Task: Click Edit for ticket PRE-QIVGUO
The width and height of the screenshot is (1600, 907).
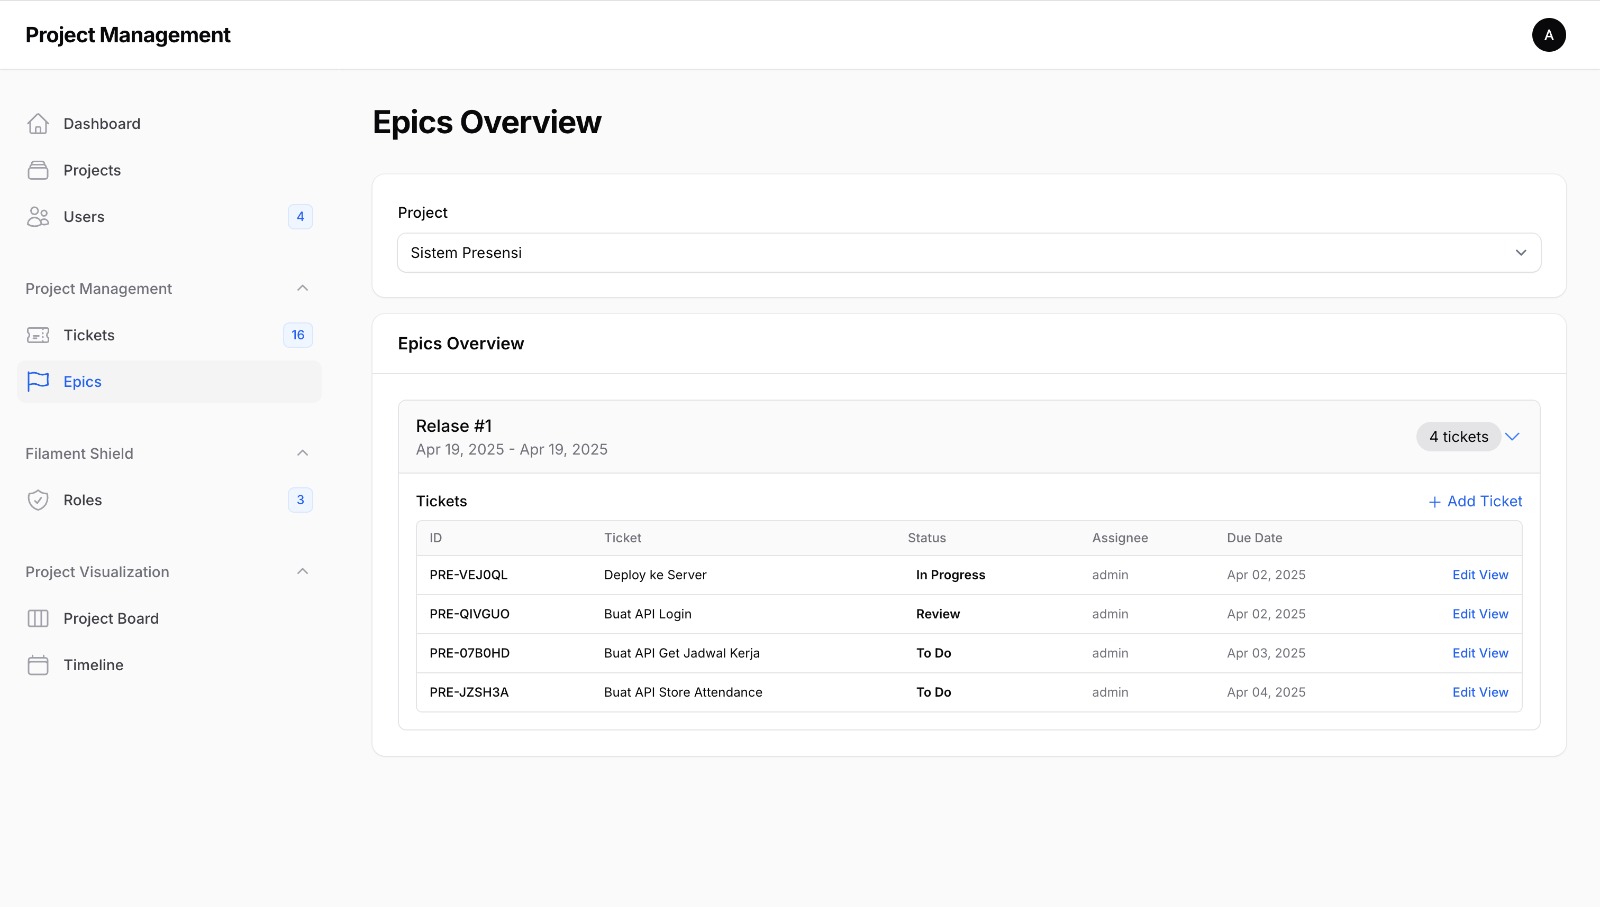Action: coord(1464,614)
